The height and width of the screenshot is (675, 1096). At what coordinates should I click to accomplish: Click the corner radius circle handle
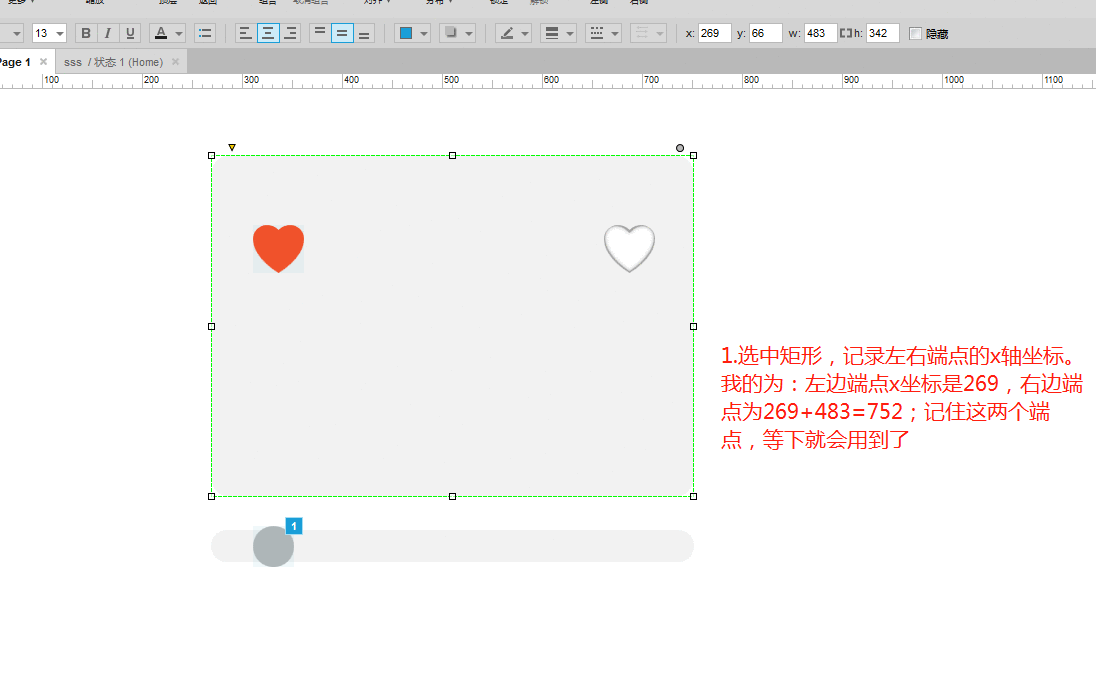tap(679, 147)
